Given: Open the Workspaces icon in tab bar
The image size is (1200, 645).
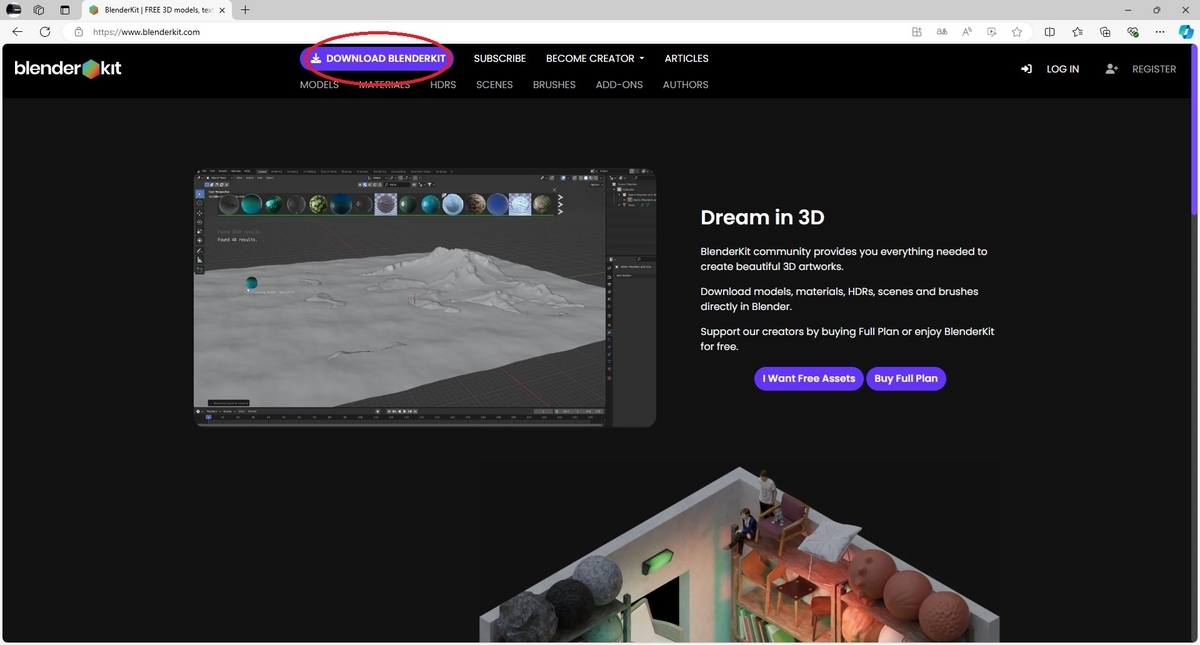Looking at the screenshot, I should coord(39,10).
